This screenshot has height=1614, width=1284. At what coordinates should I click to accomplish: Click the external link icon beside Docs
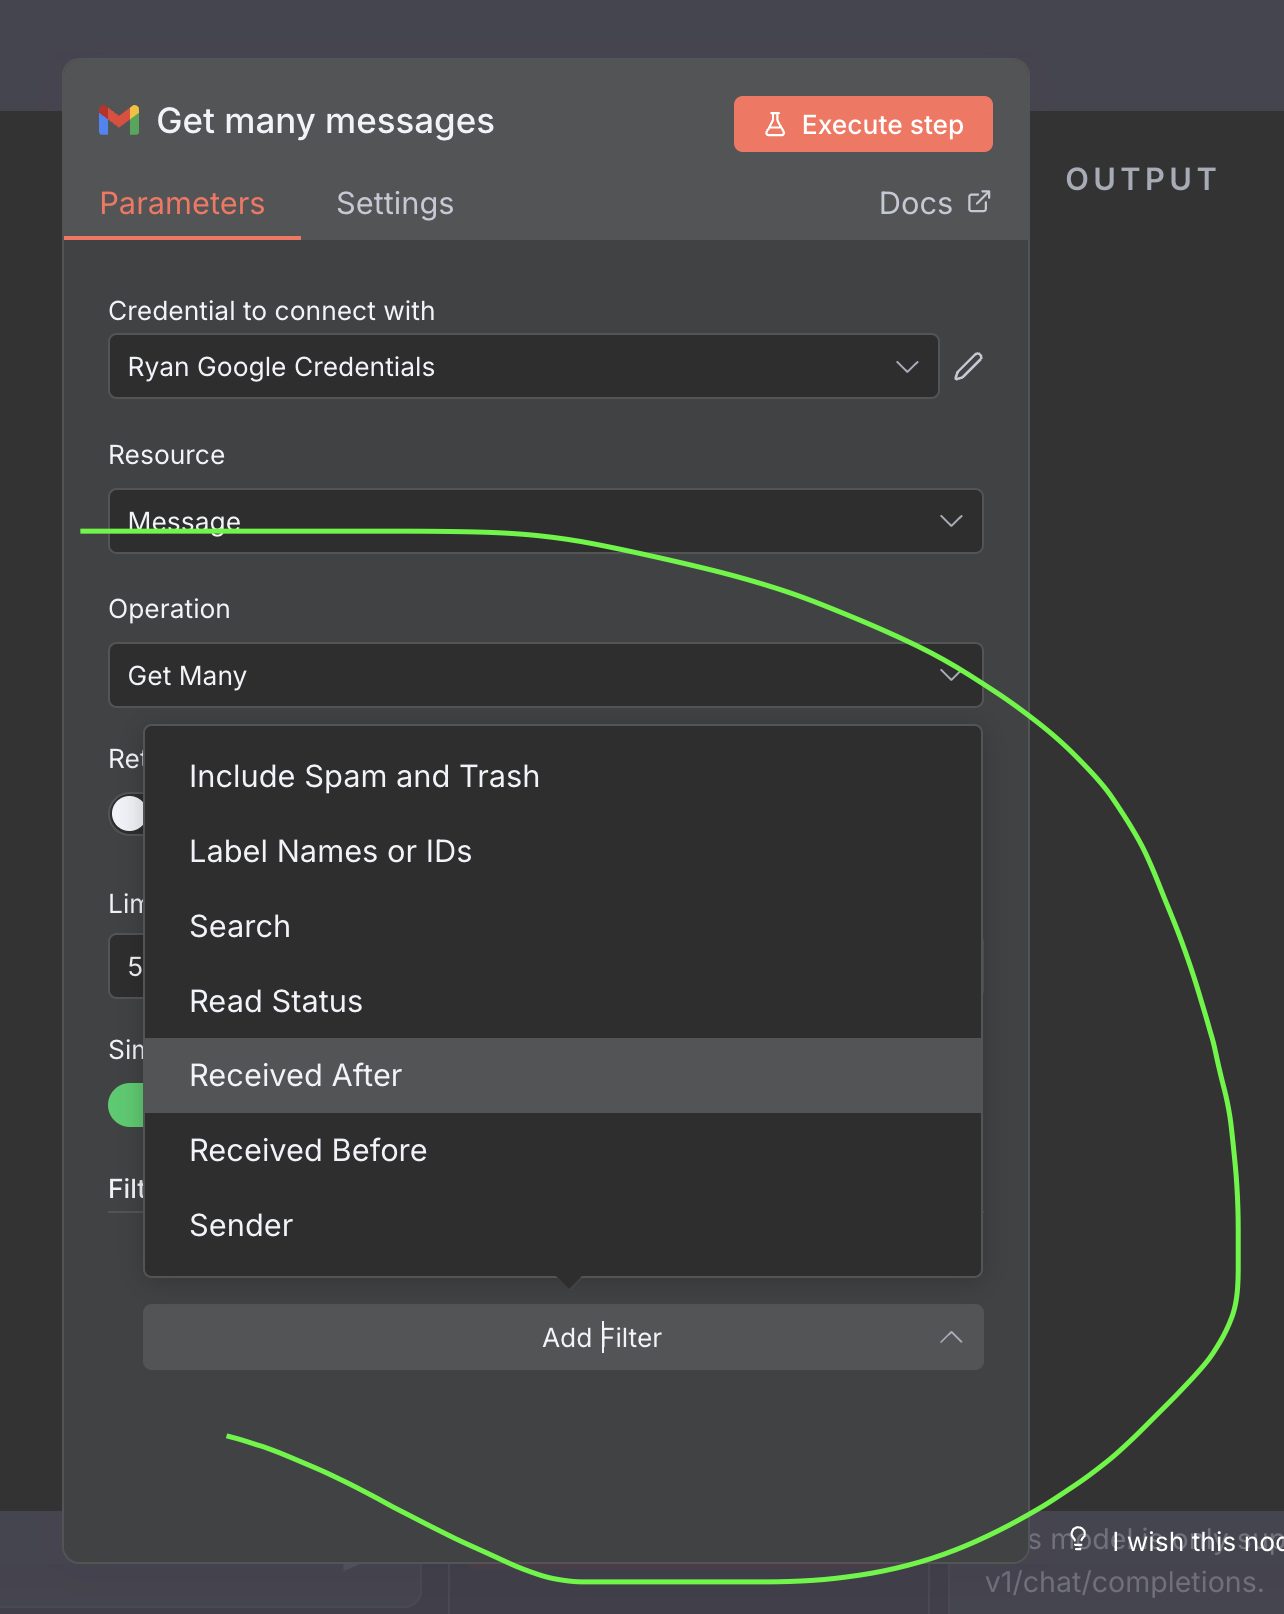click(979, 202)
